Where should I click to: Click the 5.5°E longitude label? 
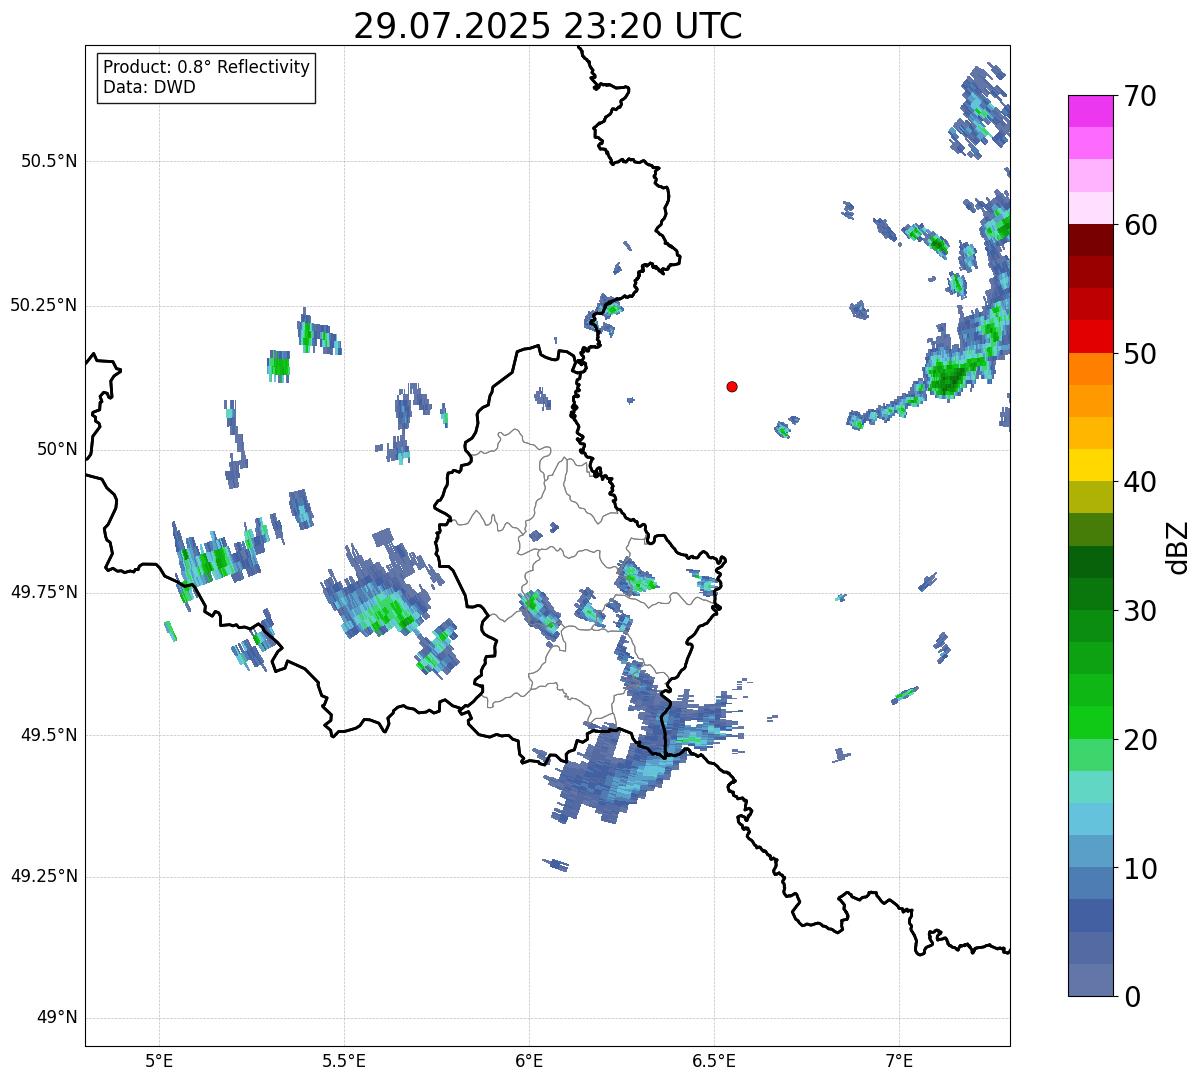[344, 1060]
